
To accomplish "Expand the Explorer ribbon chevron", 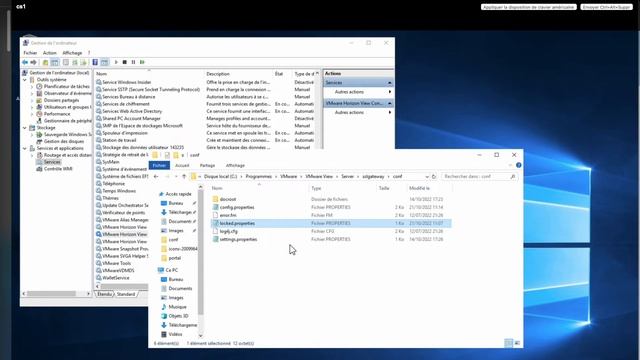I will click(510, 165).
